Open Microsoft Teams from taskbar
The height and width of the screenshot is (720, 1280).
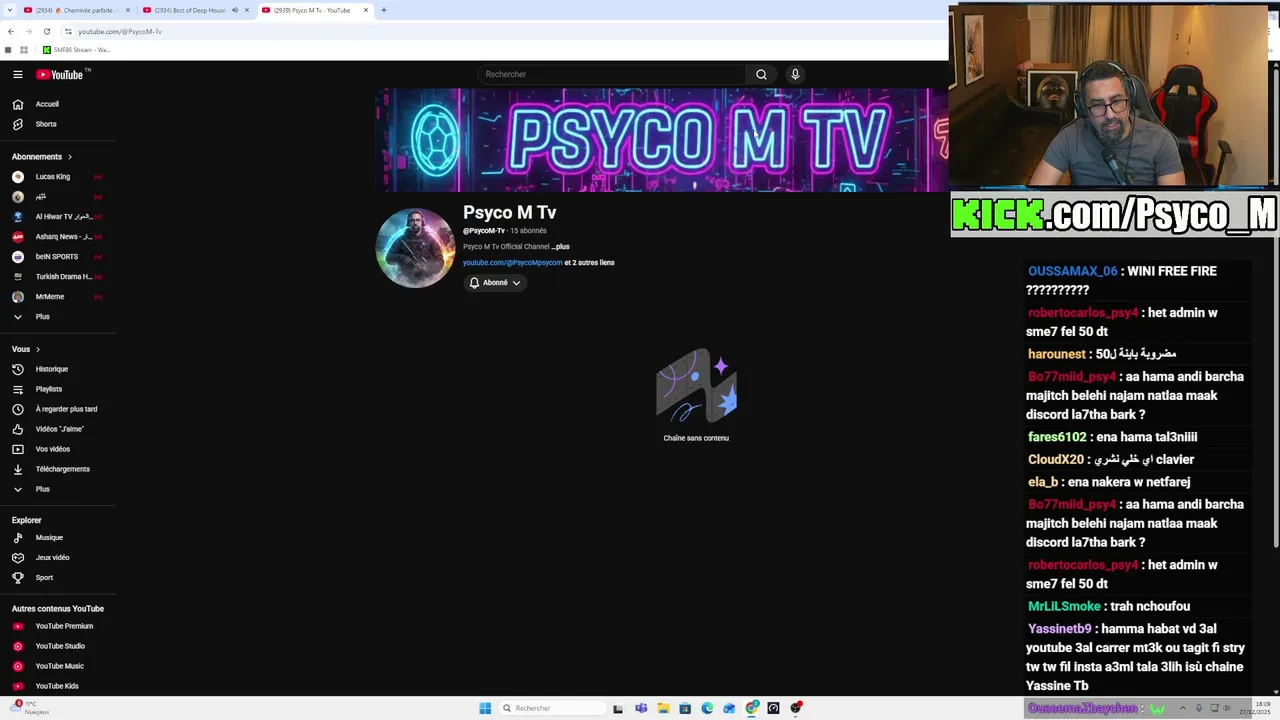[x=640, y=708]
